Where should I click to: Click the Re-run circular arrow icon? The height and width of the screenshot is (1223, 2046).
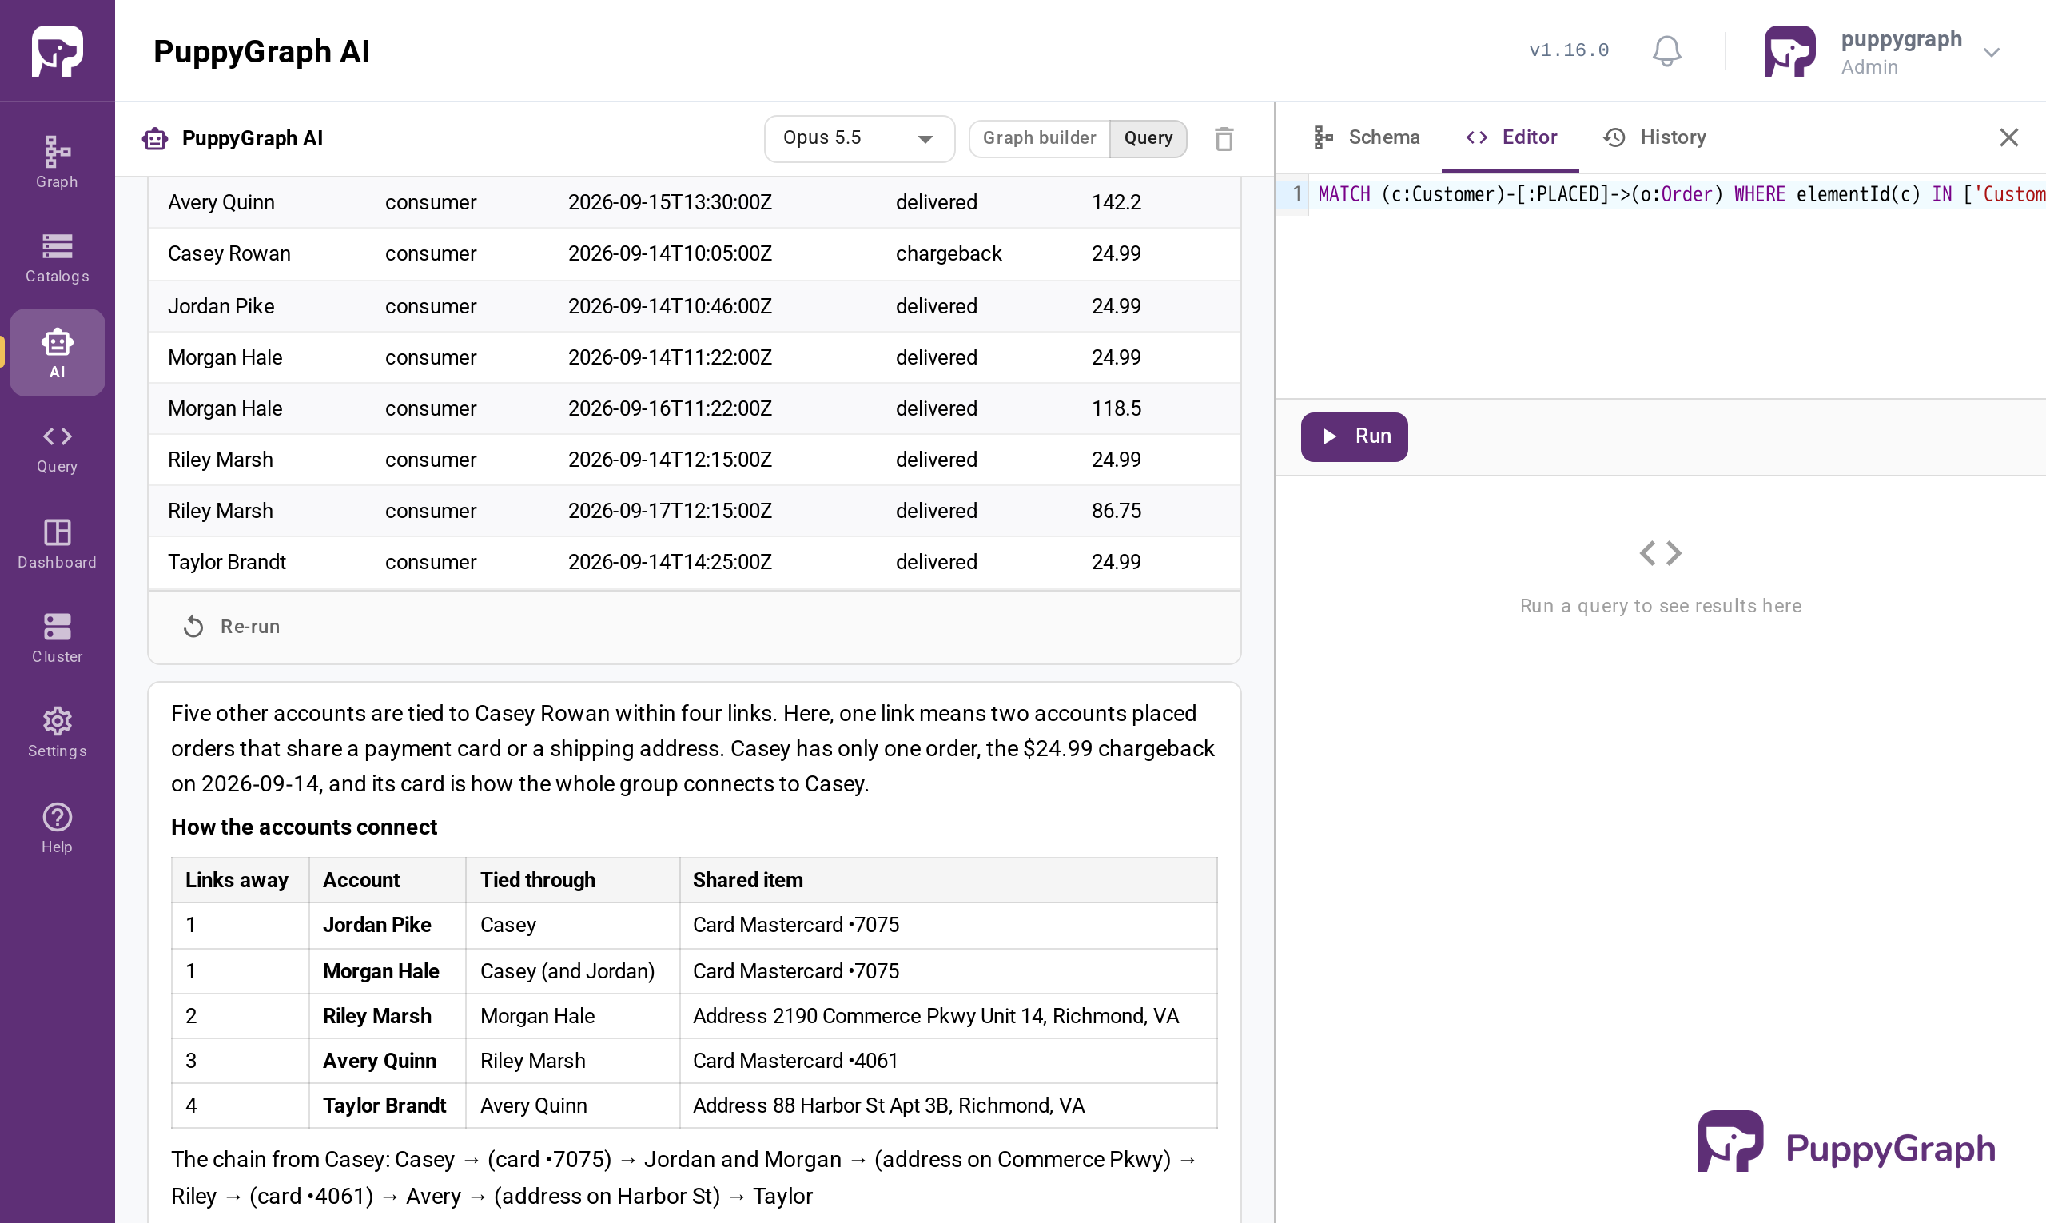point(194,627)
